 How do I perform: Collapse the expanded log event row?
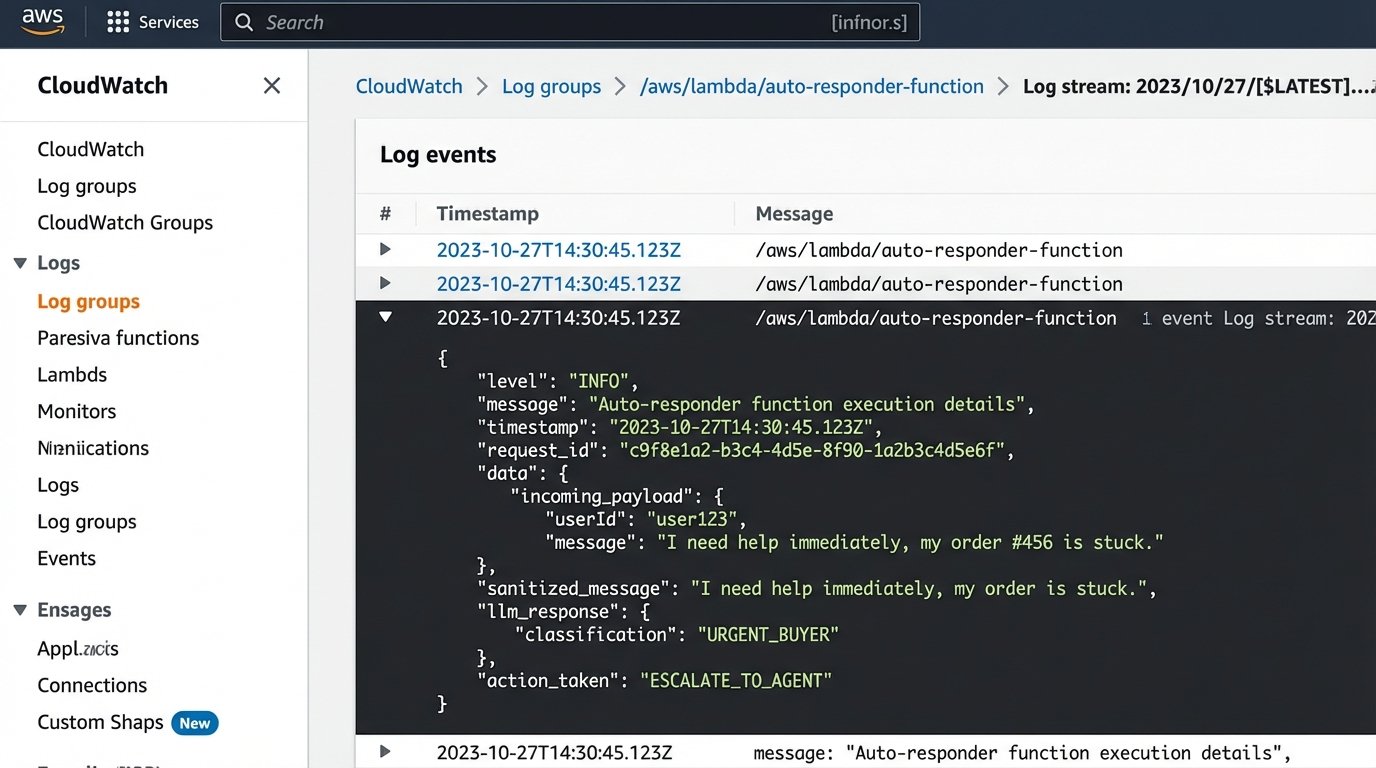pyautogui.click(x=385, y=317)
